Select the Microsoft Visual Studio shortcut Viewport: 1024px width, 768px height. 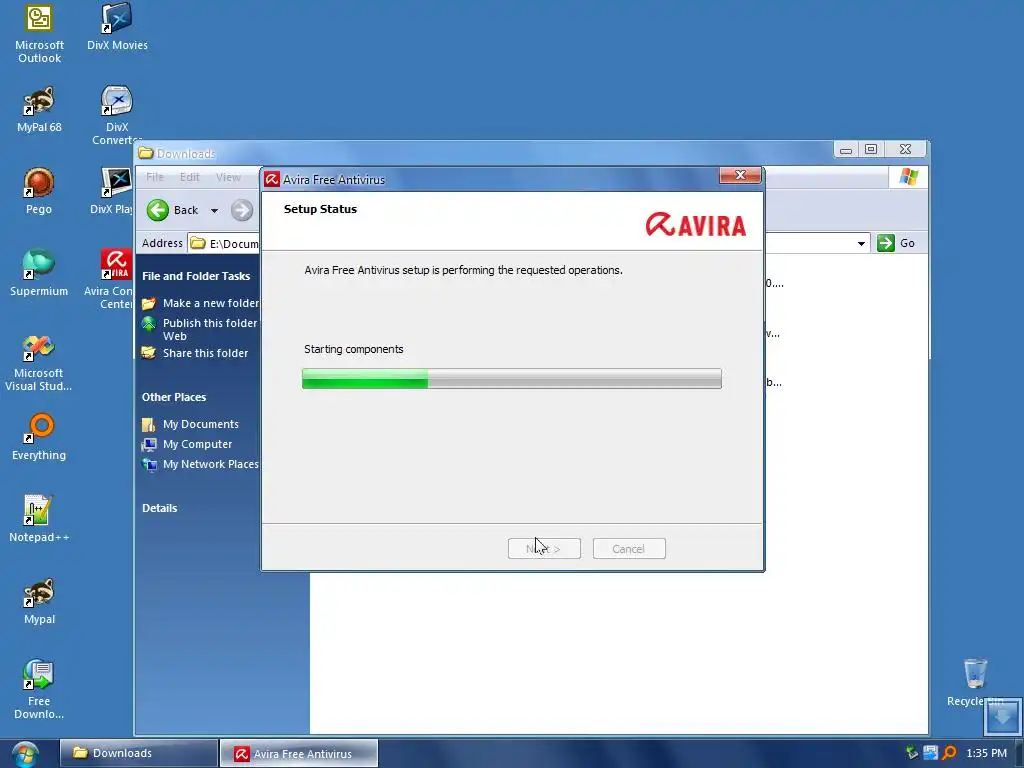coord(39,363)
